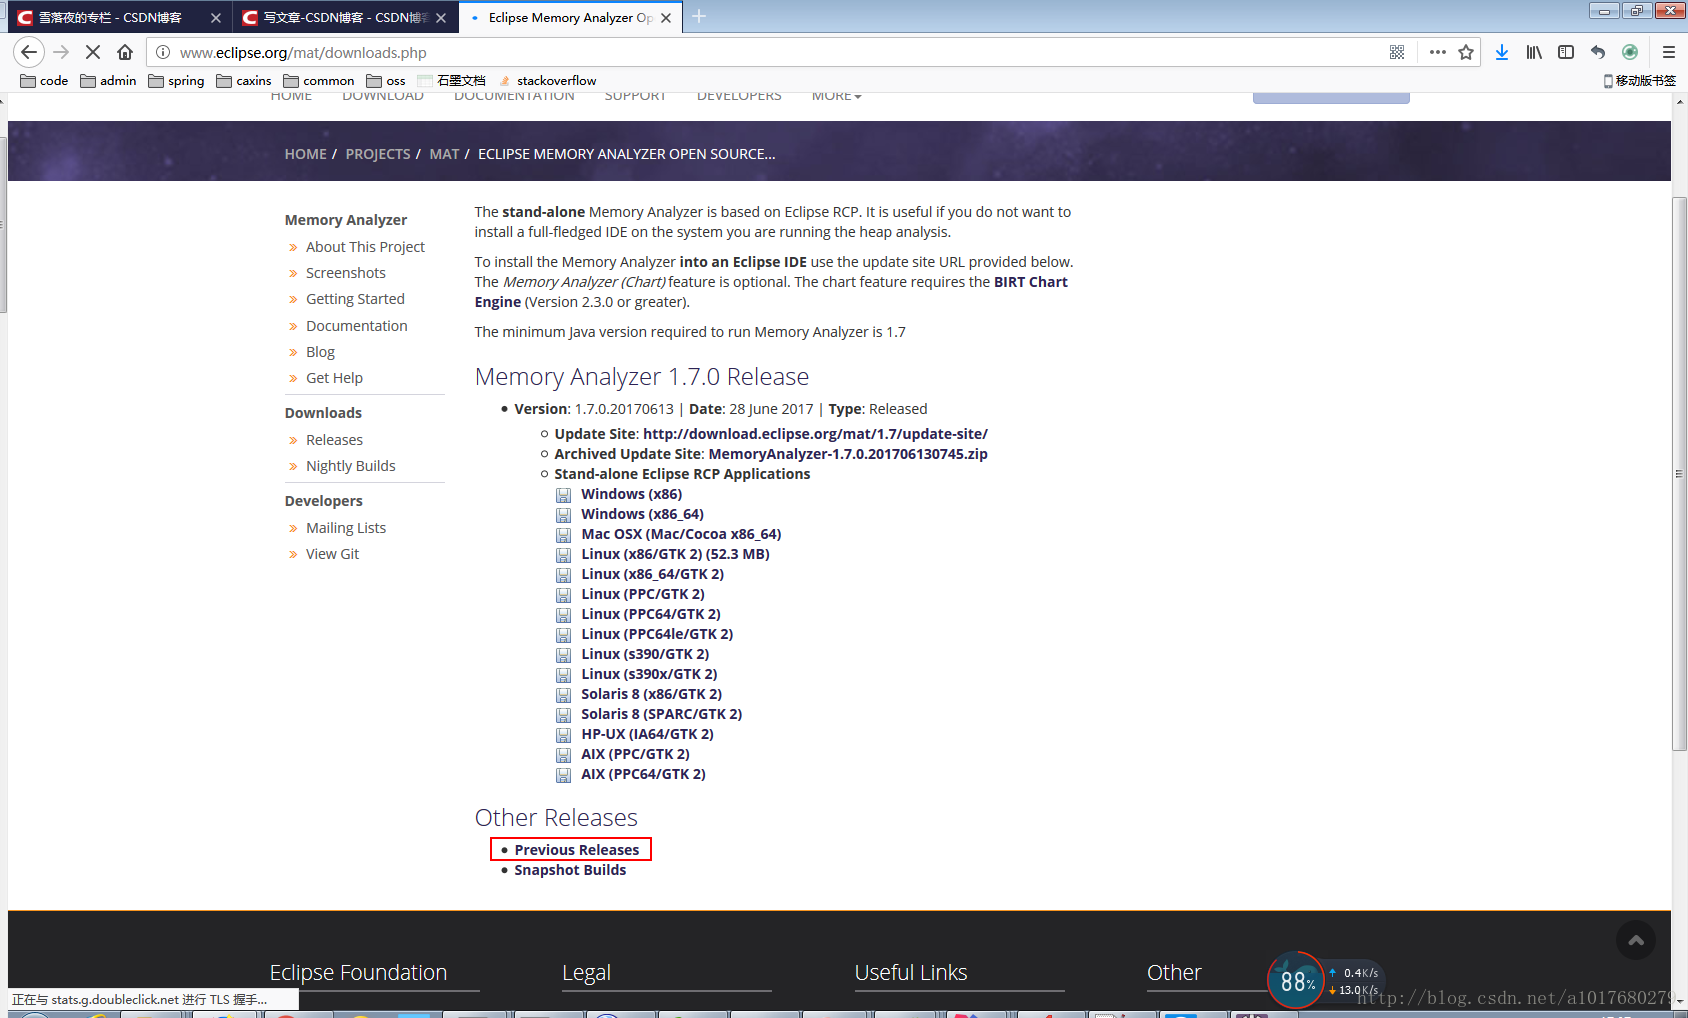
Task: Open the stackoverflow bookmark
Action: point(547,81)
